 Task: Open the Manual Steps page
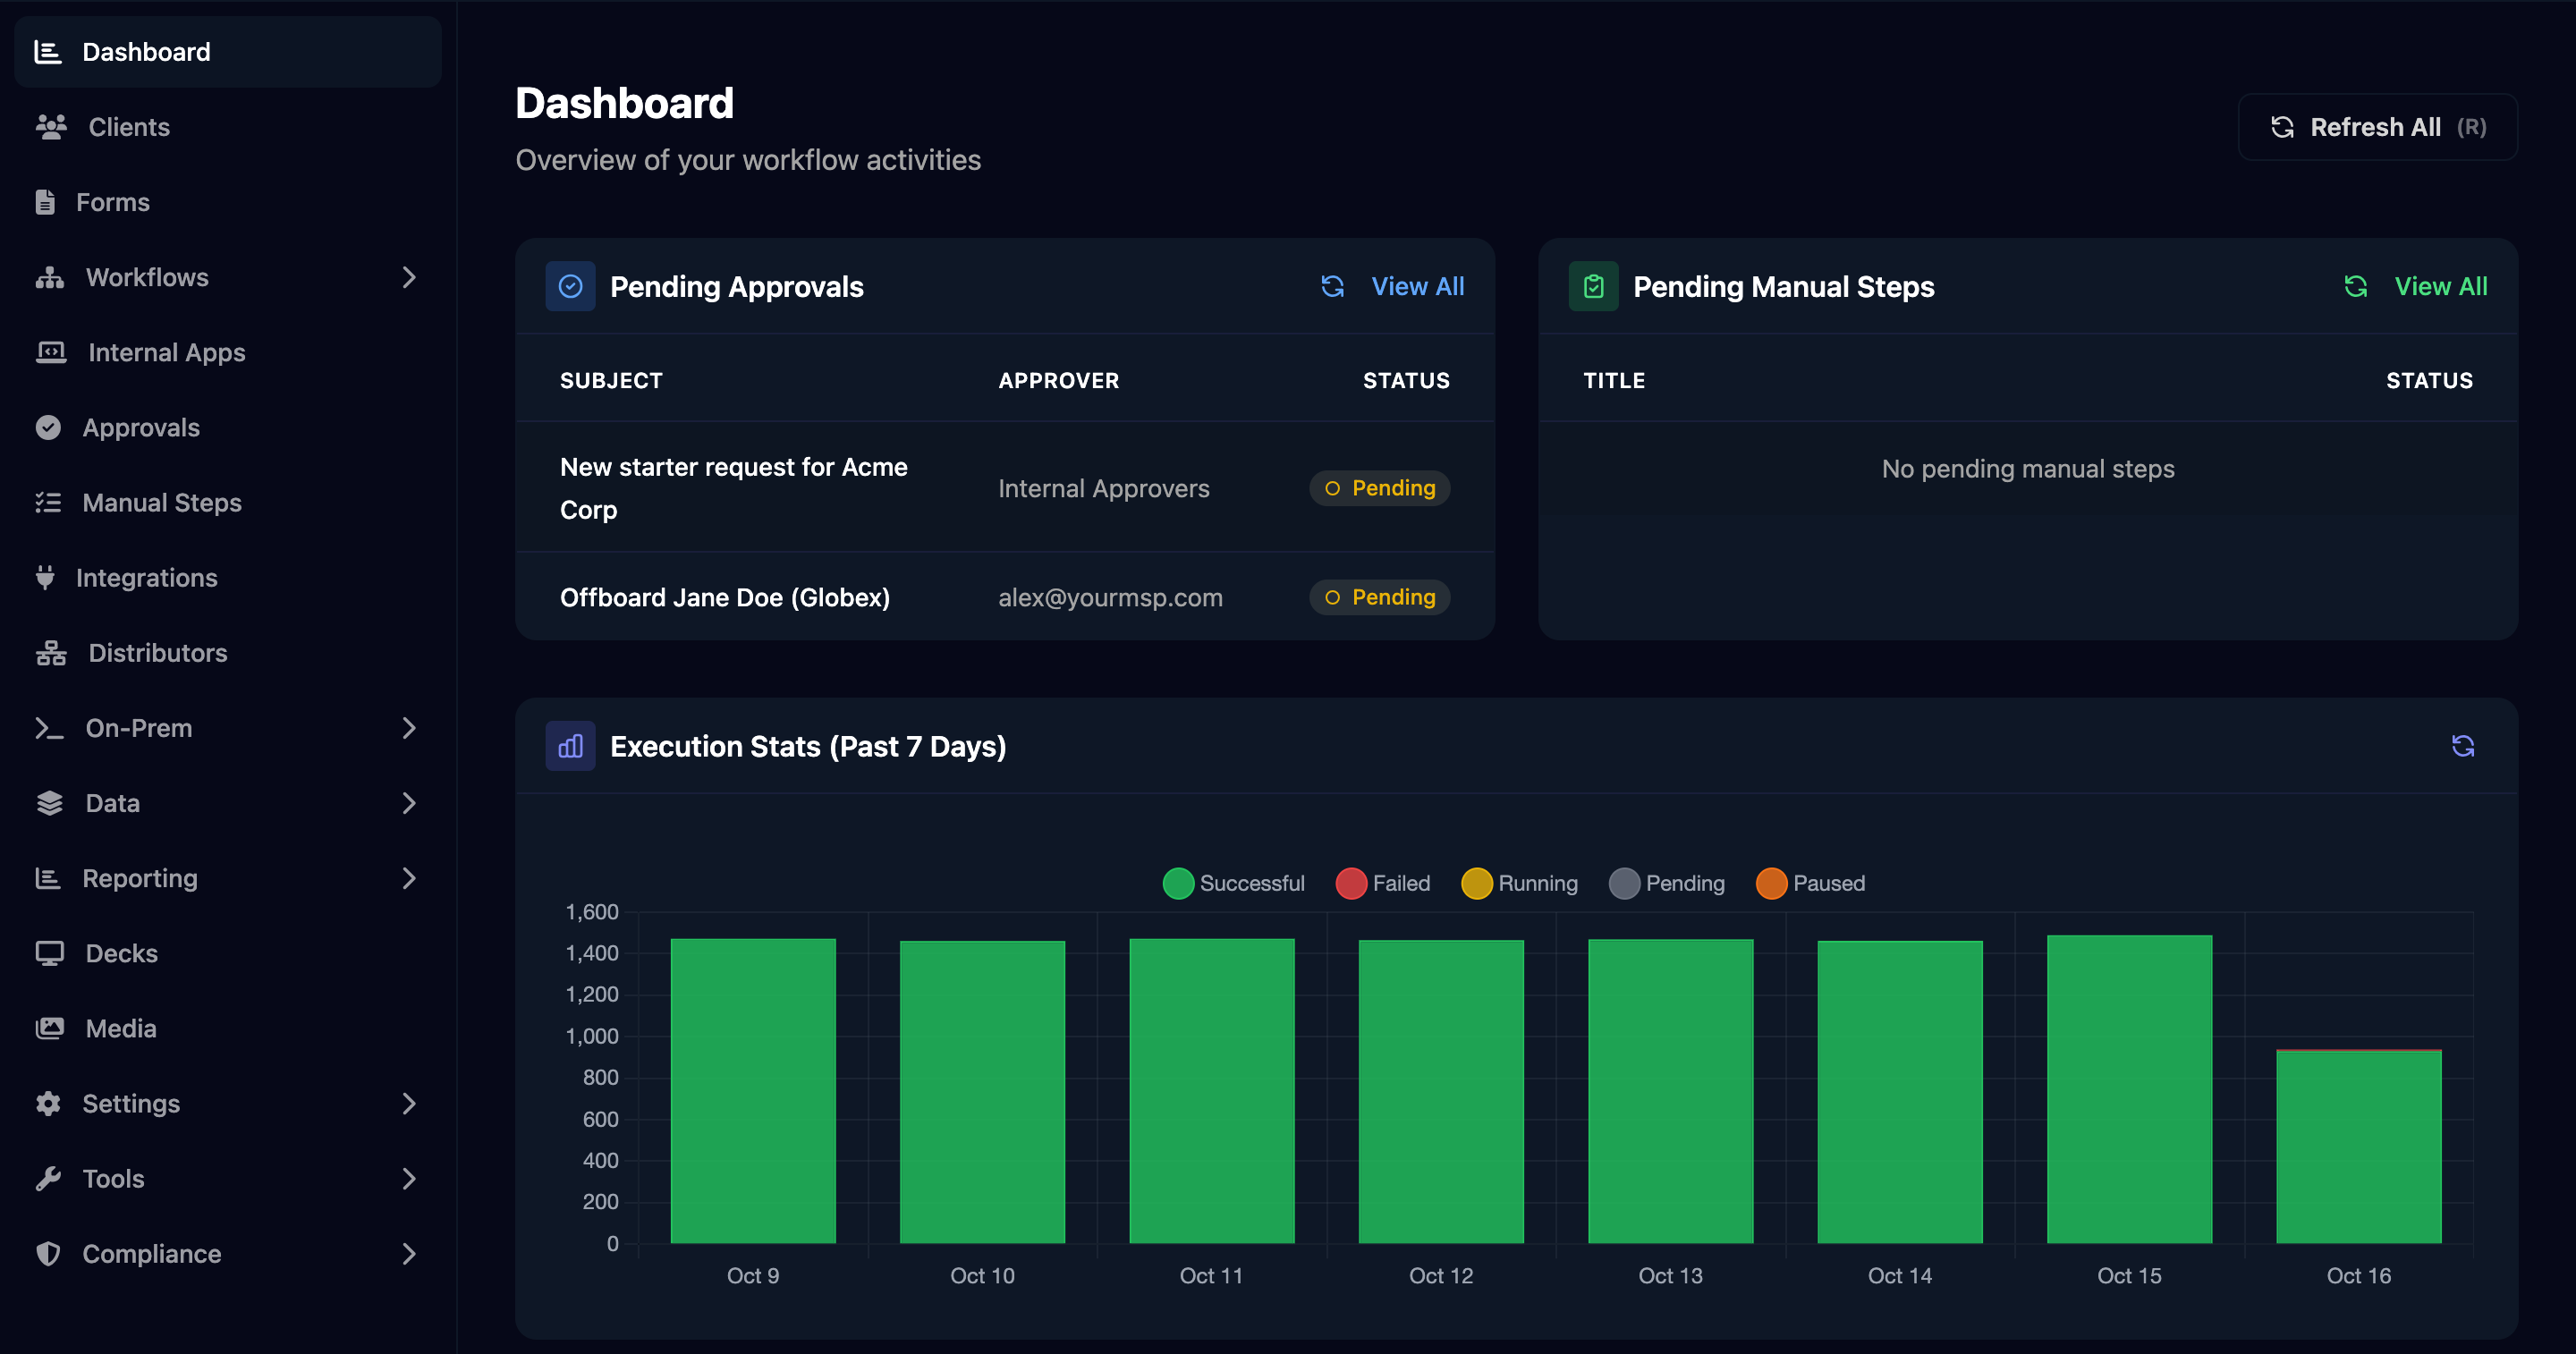point(228,502)
